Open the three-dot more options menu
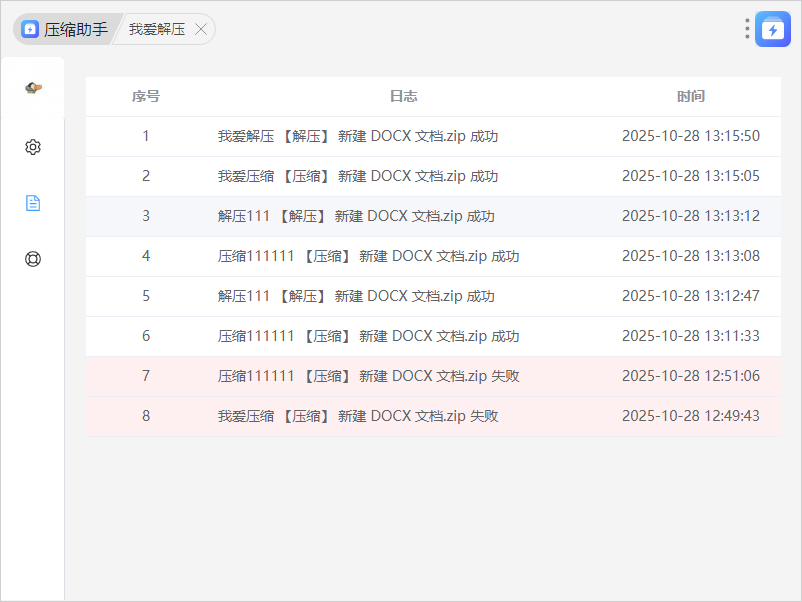The width and height of the screenshot is (802, 602). pos(747,29)
